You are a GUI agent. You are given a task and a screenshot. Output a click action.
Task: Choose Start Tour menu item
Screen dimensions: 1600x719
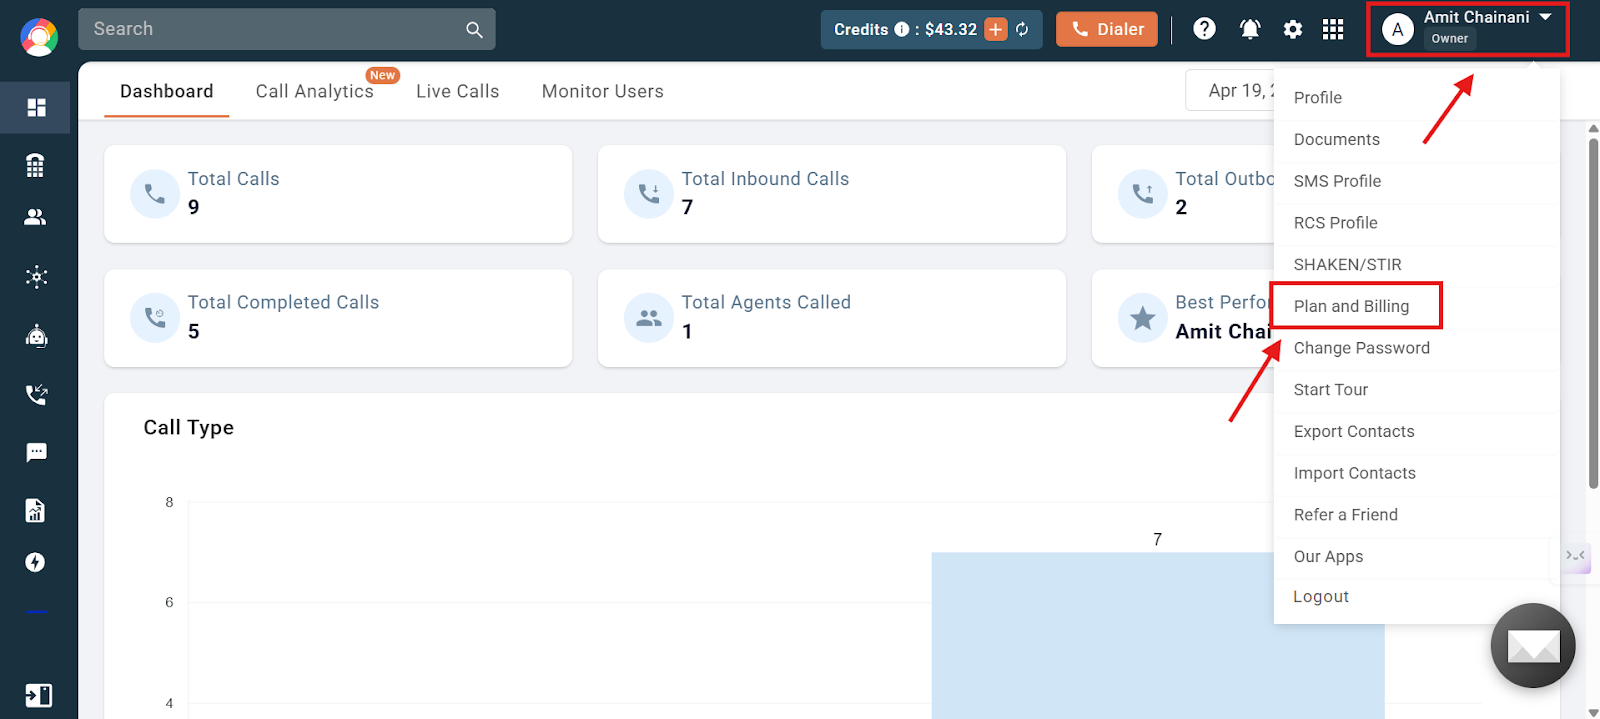(1416, 390)
